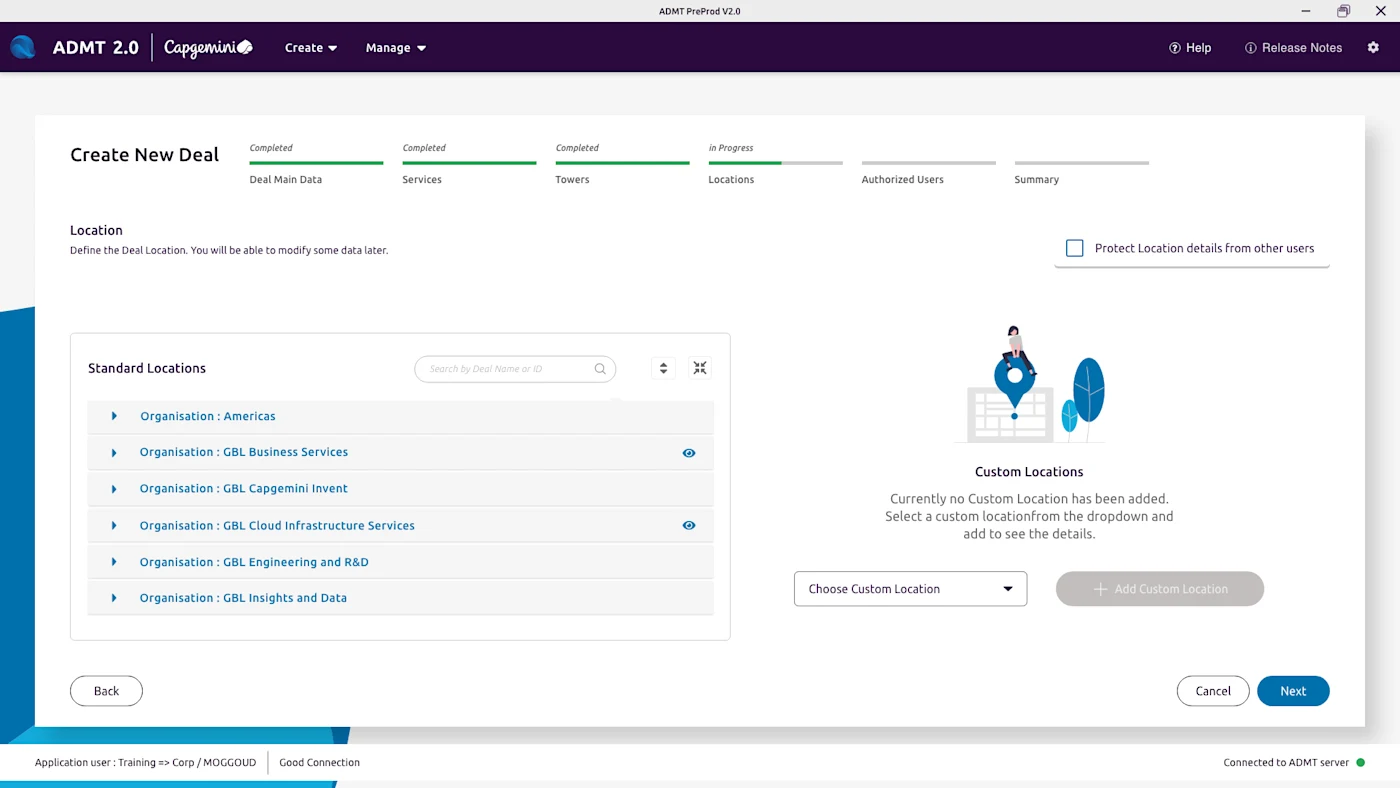Click the expand/sort arrows icon in Standard Locations
The image size is (1400, 788).
click(663, 368)
